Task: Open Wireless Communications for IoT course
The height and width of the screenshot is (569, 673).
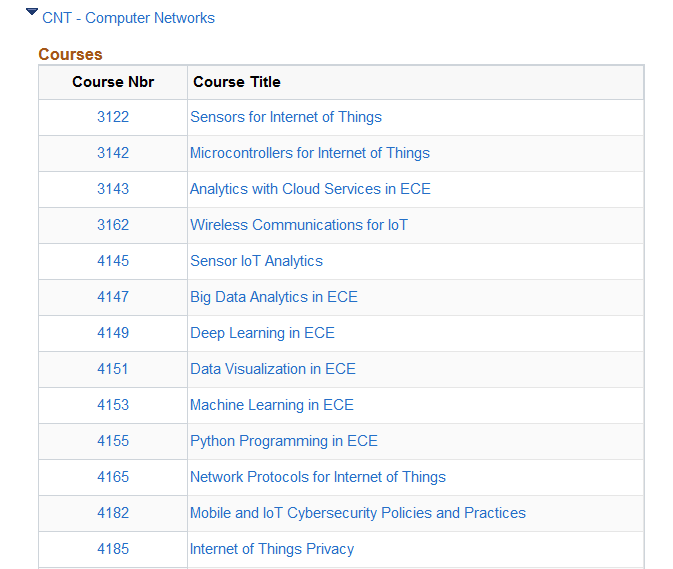Action: pyautogui.click(x=298, y=225)
